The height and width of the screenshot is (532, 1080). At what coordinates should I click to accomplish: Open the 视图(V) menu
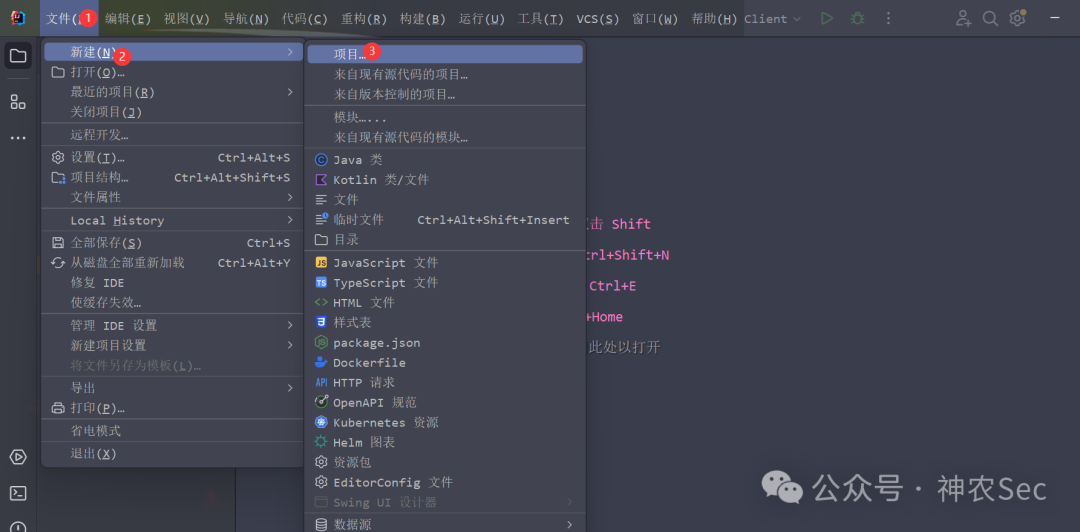pyautogui.click(x=187, y=19)
